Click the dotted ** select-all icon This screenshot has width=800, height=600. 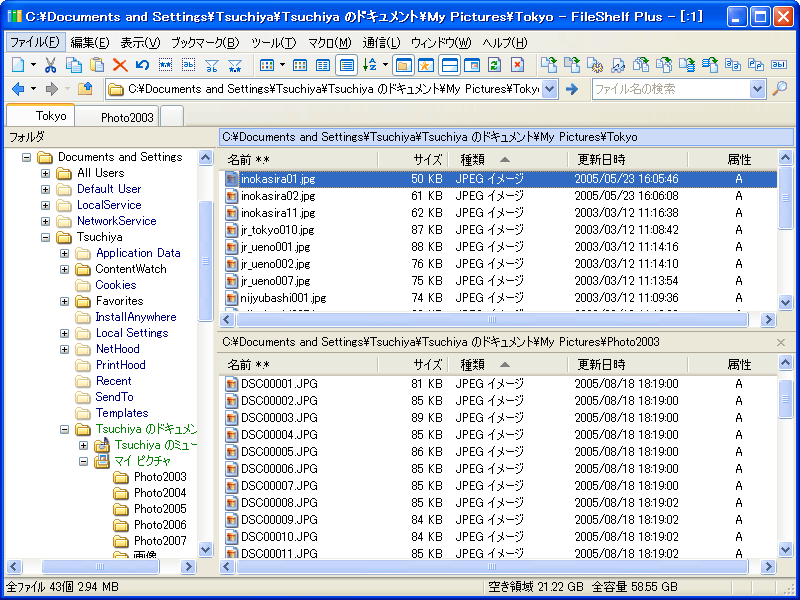point(165,65)
